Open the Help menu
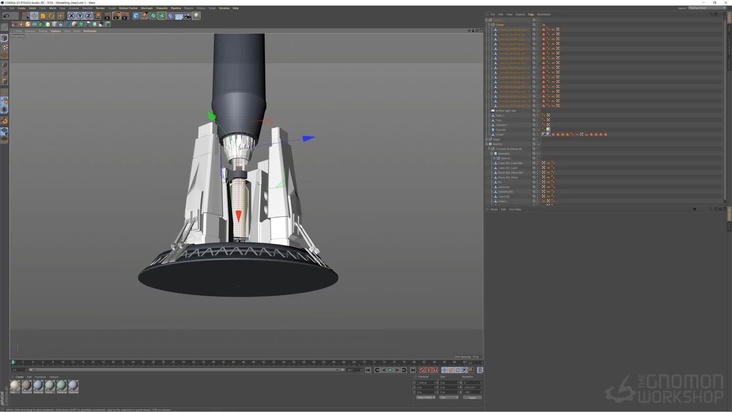The image size is (732, 412). tap(236, 8)
